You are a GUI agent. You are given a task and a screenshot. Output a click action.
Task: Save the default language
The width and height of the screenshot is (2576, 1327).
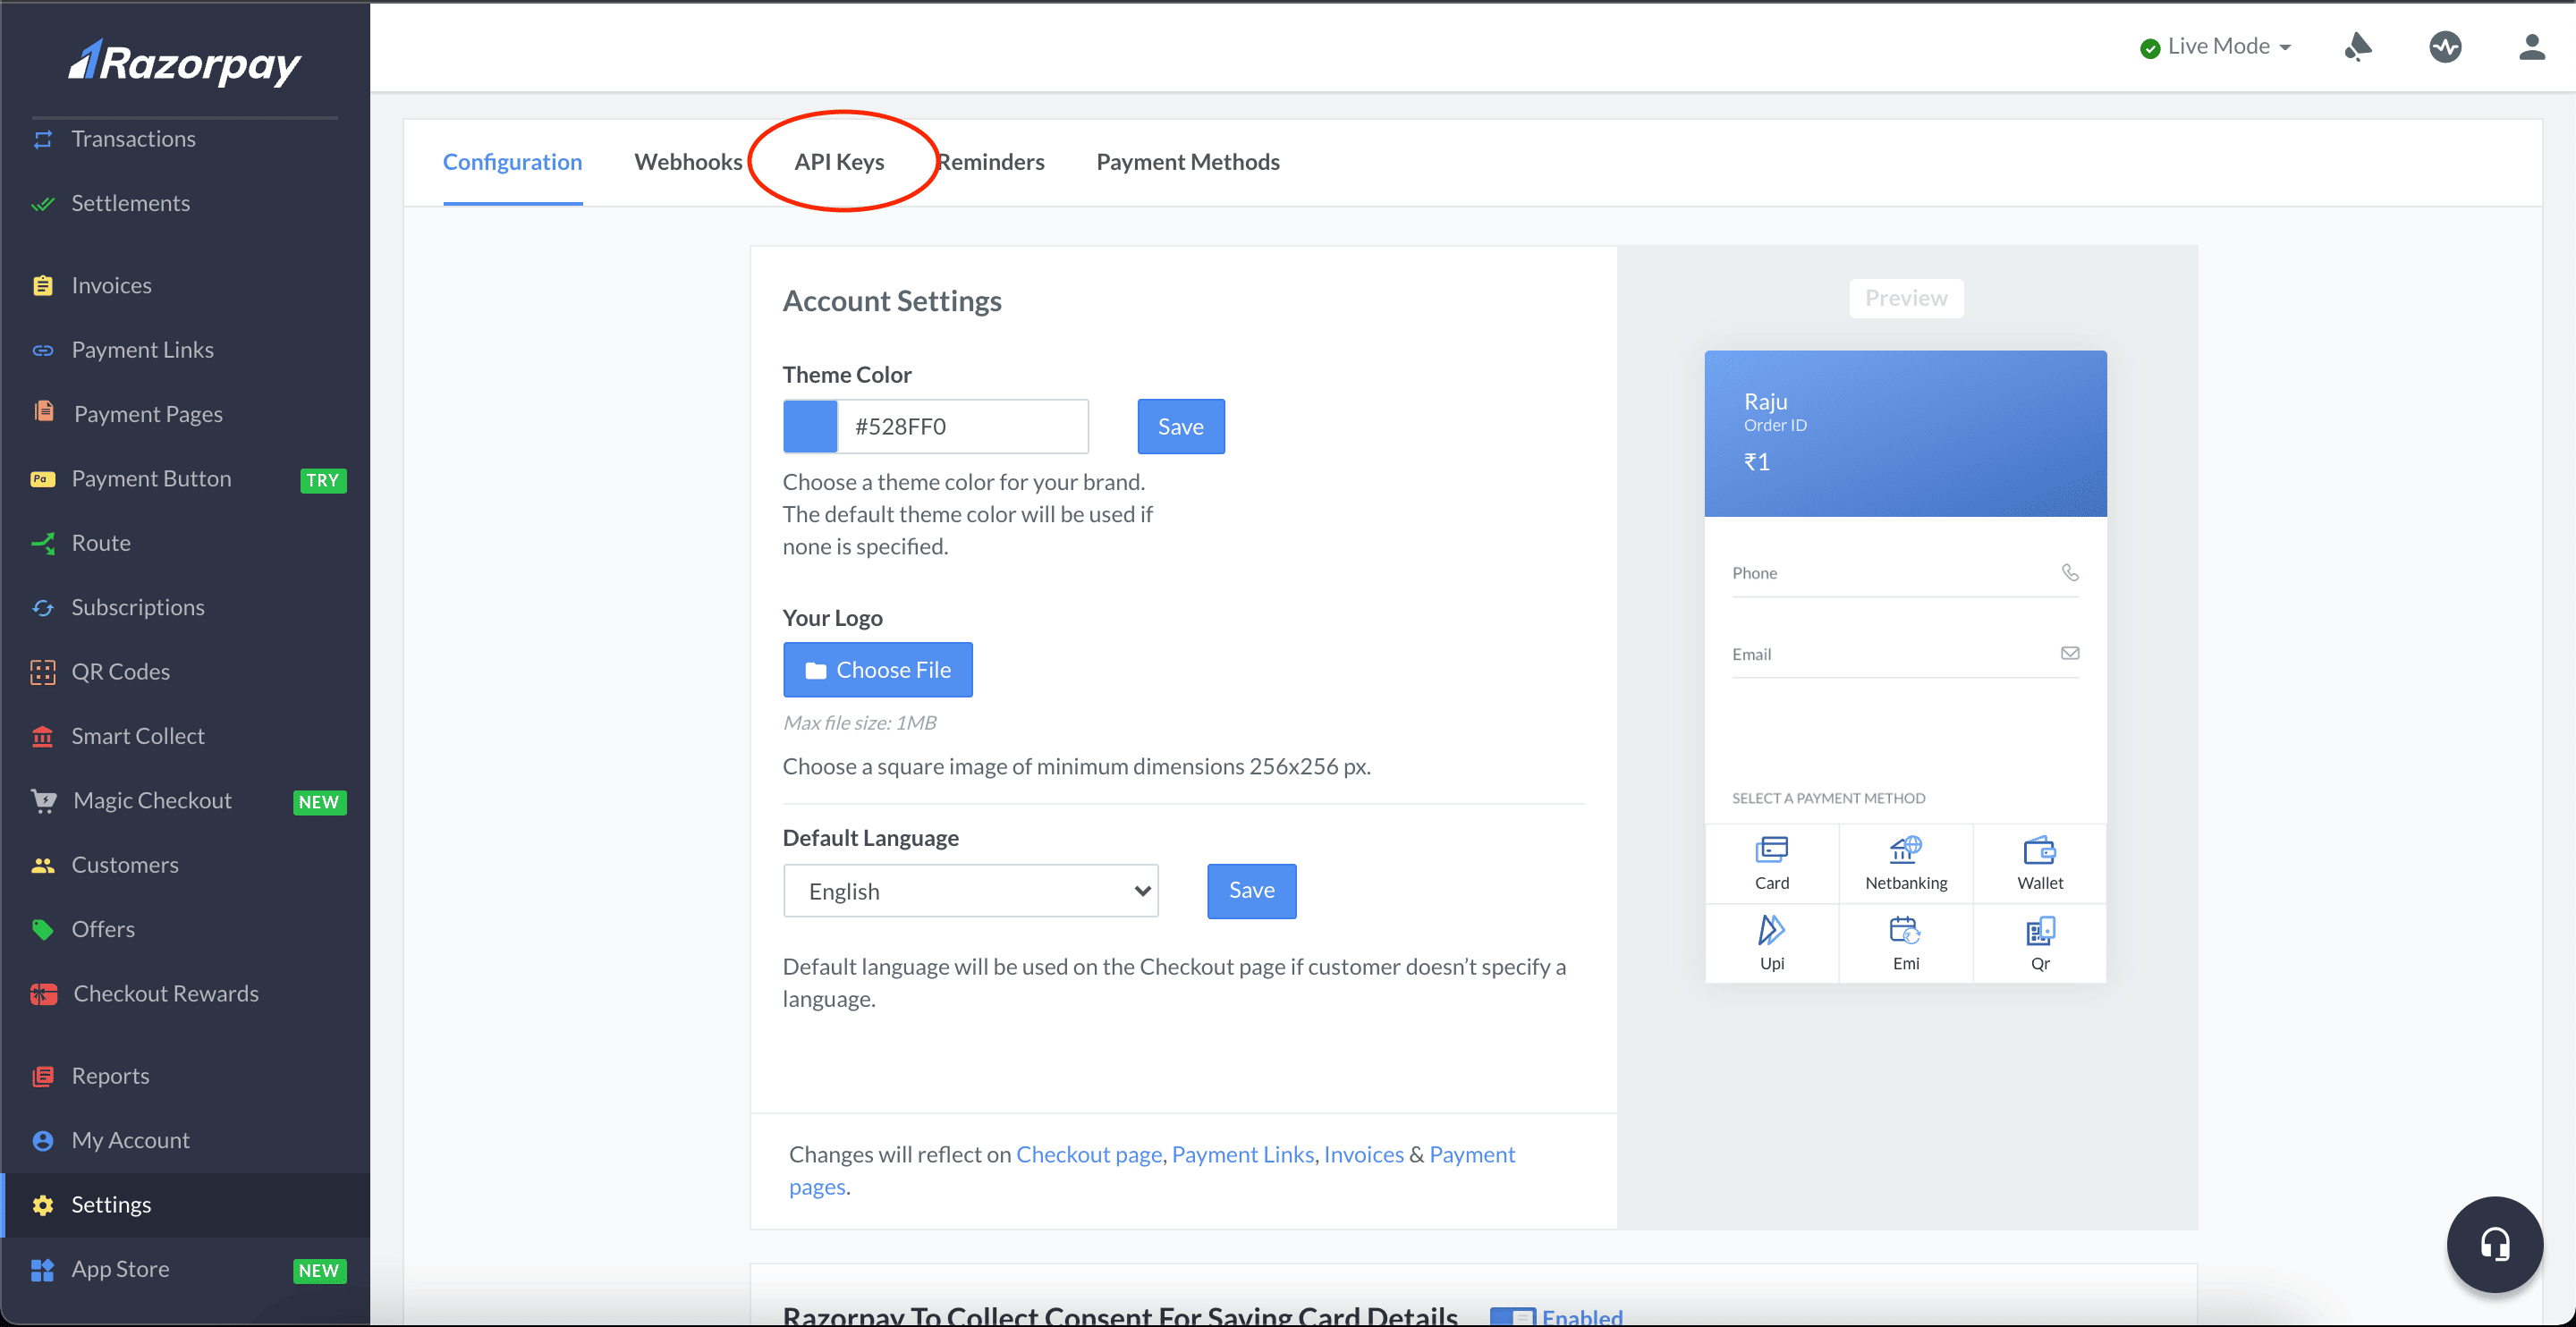[x=1251, y=890]
